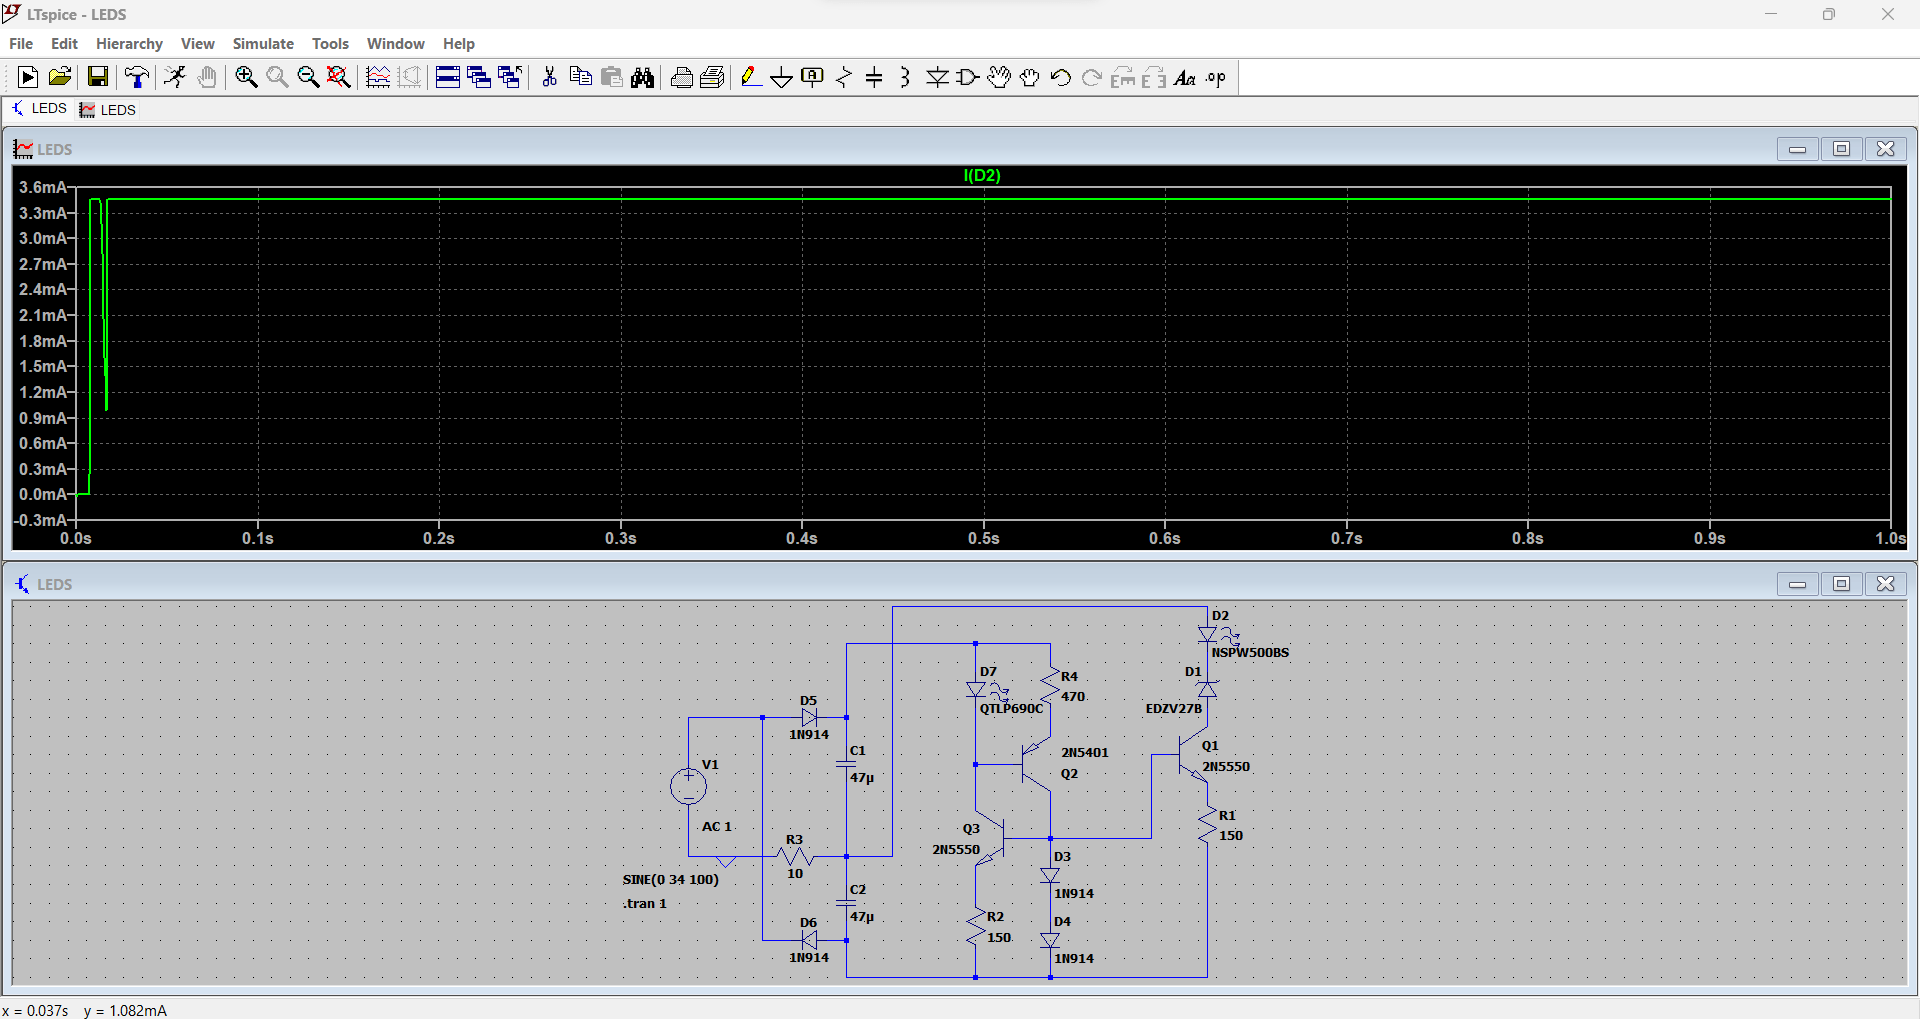Print with the second printer icon
This screenshot has height=1019, width=1920.
pos(713,77)
